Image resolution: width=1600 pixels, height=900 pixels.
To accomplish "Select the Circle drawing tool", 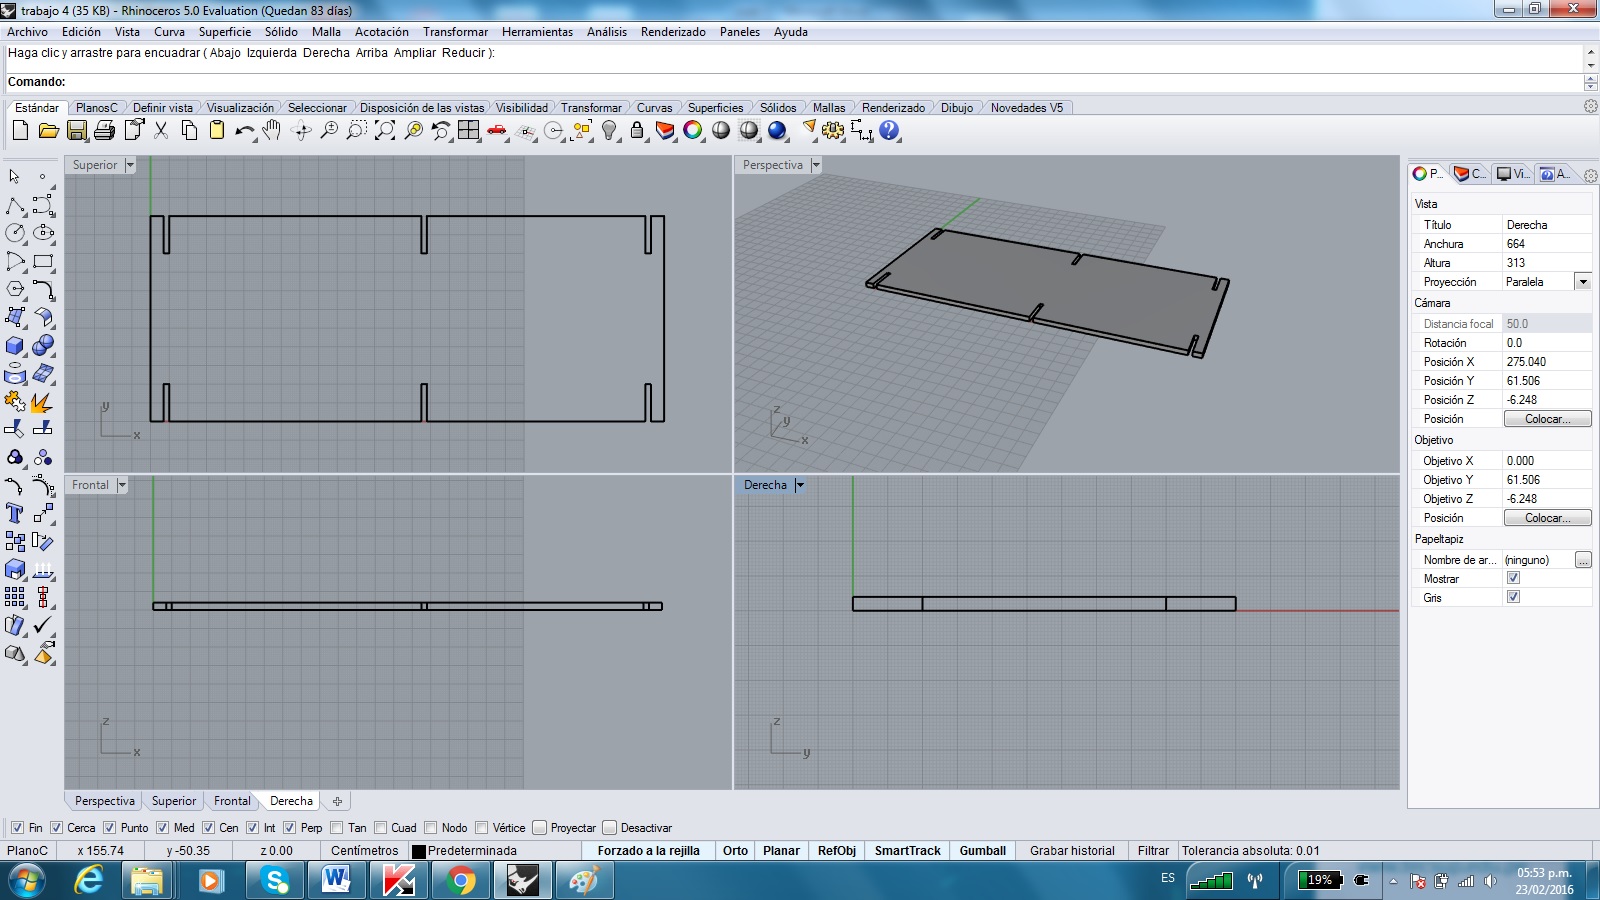I will (x=15, y=233).
